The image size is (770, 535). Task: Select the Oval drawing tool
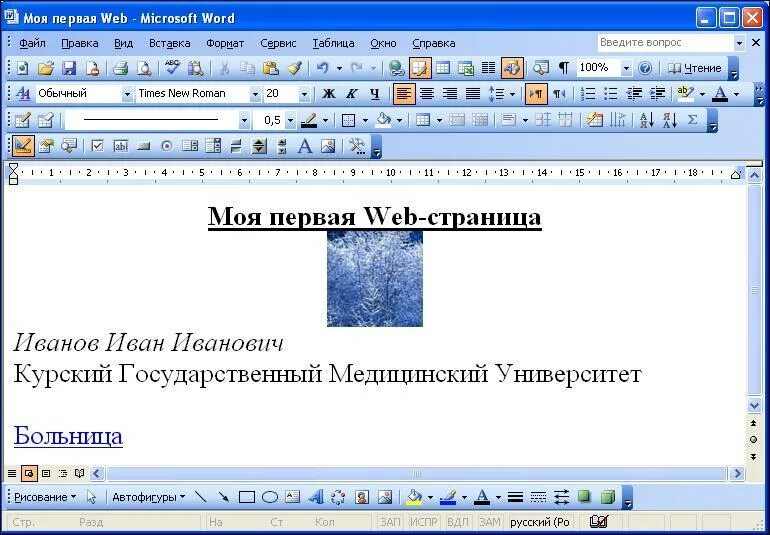[x=270, y=497]
